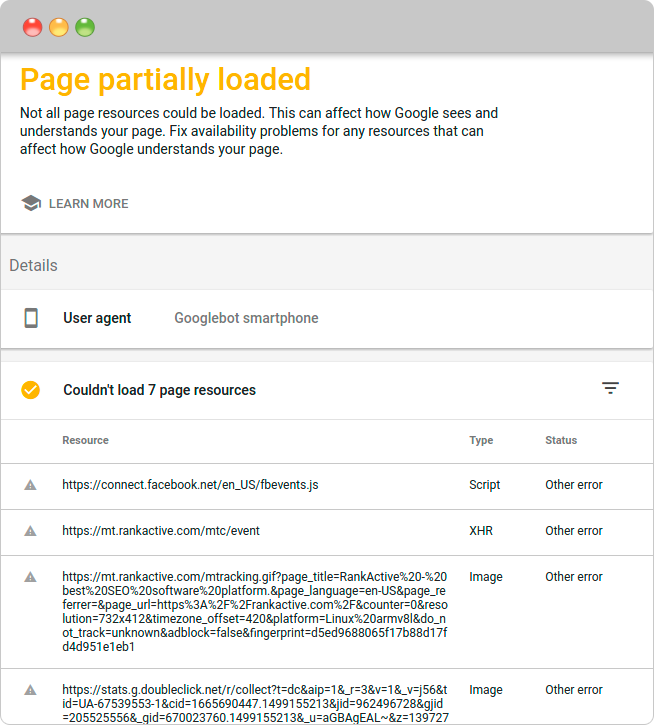
Task: Click warning triangle for mtracking.gif row
Action: 30,577
